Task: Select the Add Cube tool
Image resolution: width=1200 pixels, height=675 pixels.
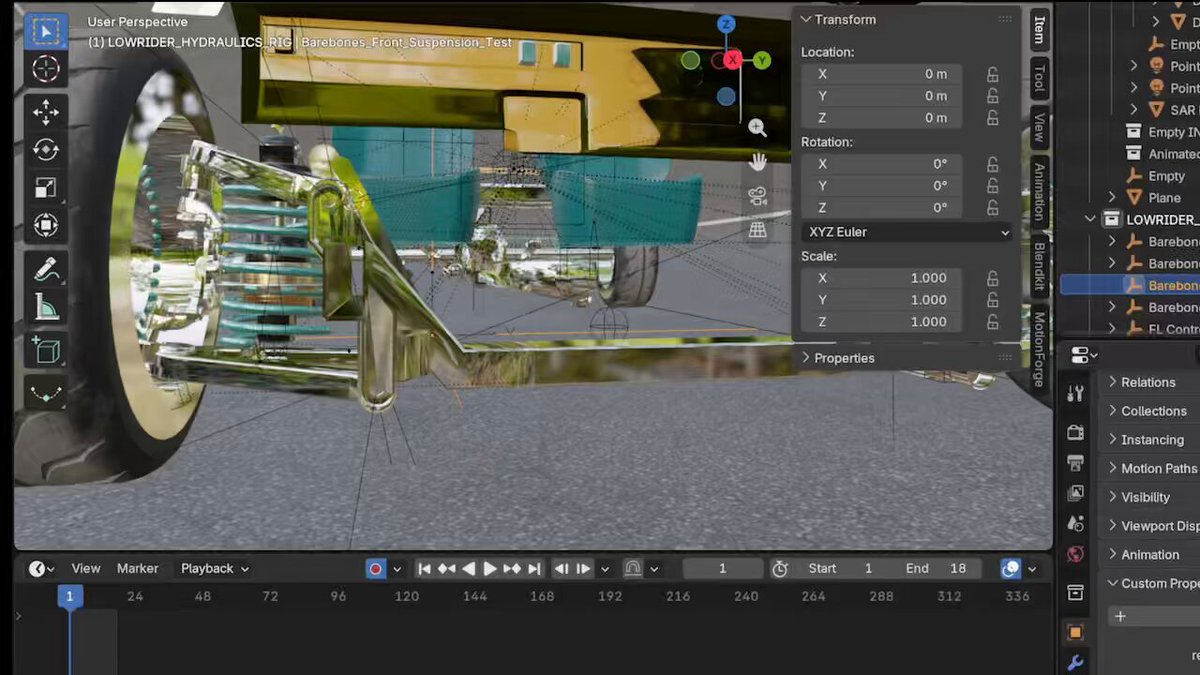Action: 46,350
